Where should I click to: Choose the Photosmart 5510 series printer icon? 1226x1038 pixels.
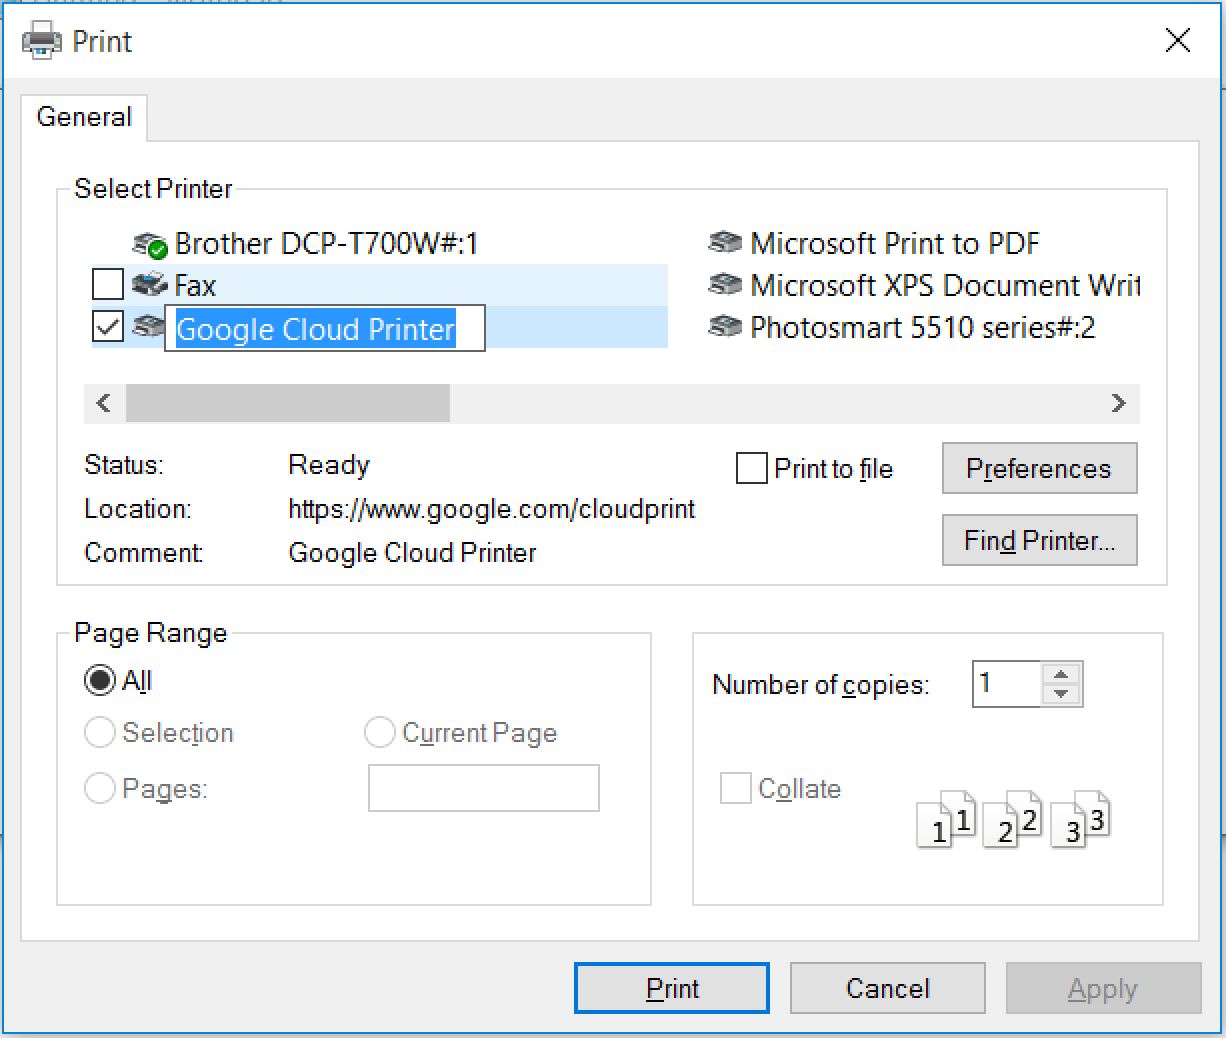(x=725, y=327)
